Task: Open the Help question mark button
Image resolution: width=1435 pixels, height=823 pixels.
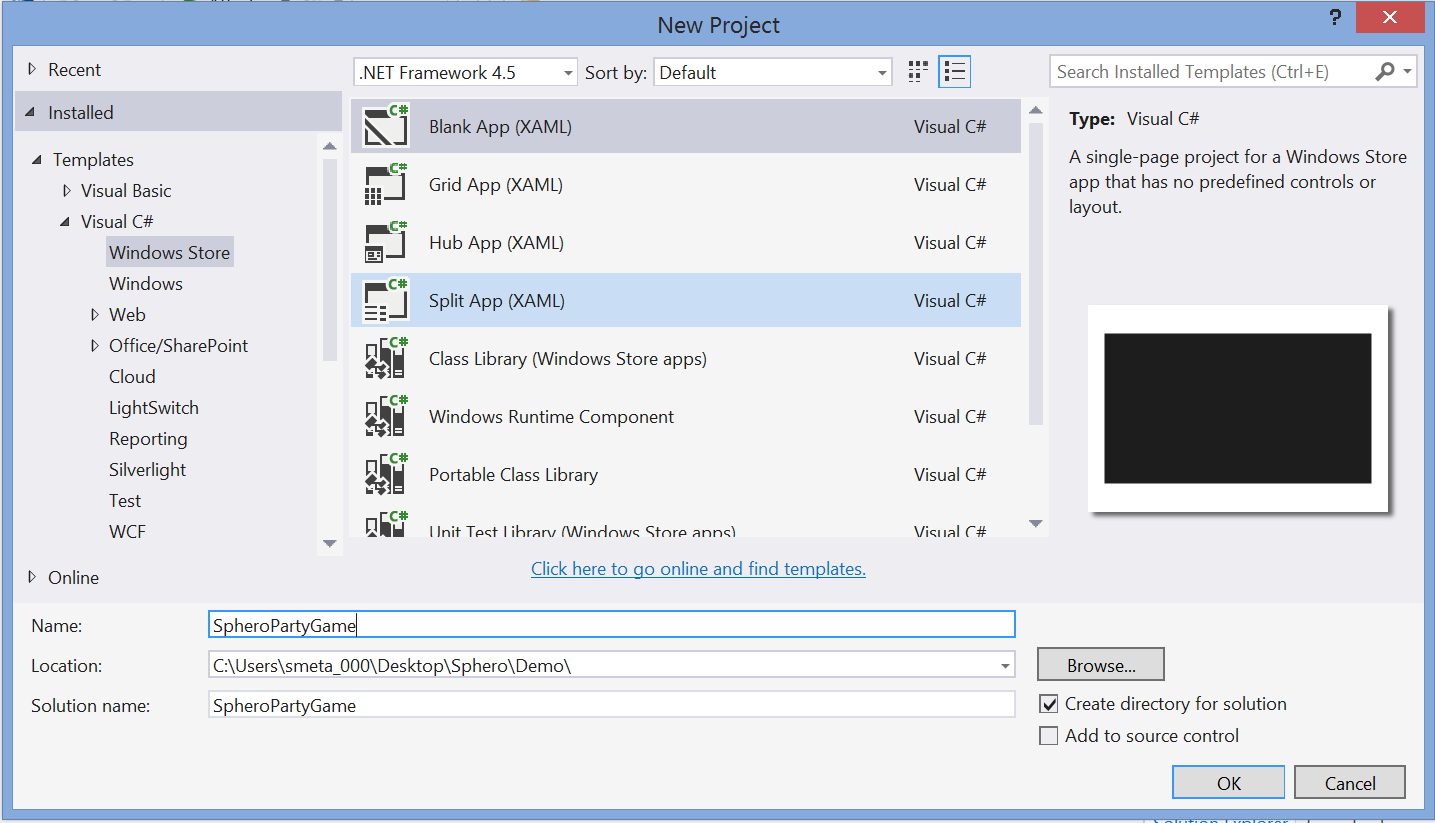Action: click(1335, 17)
